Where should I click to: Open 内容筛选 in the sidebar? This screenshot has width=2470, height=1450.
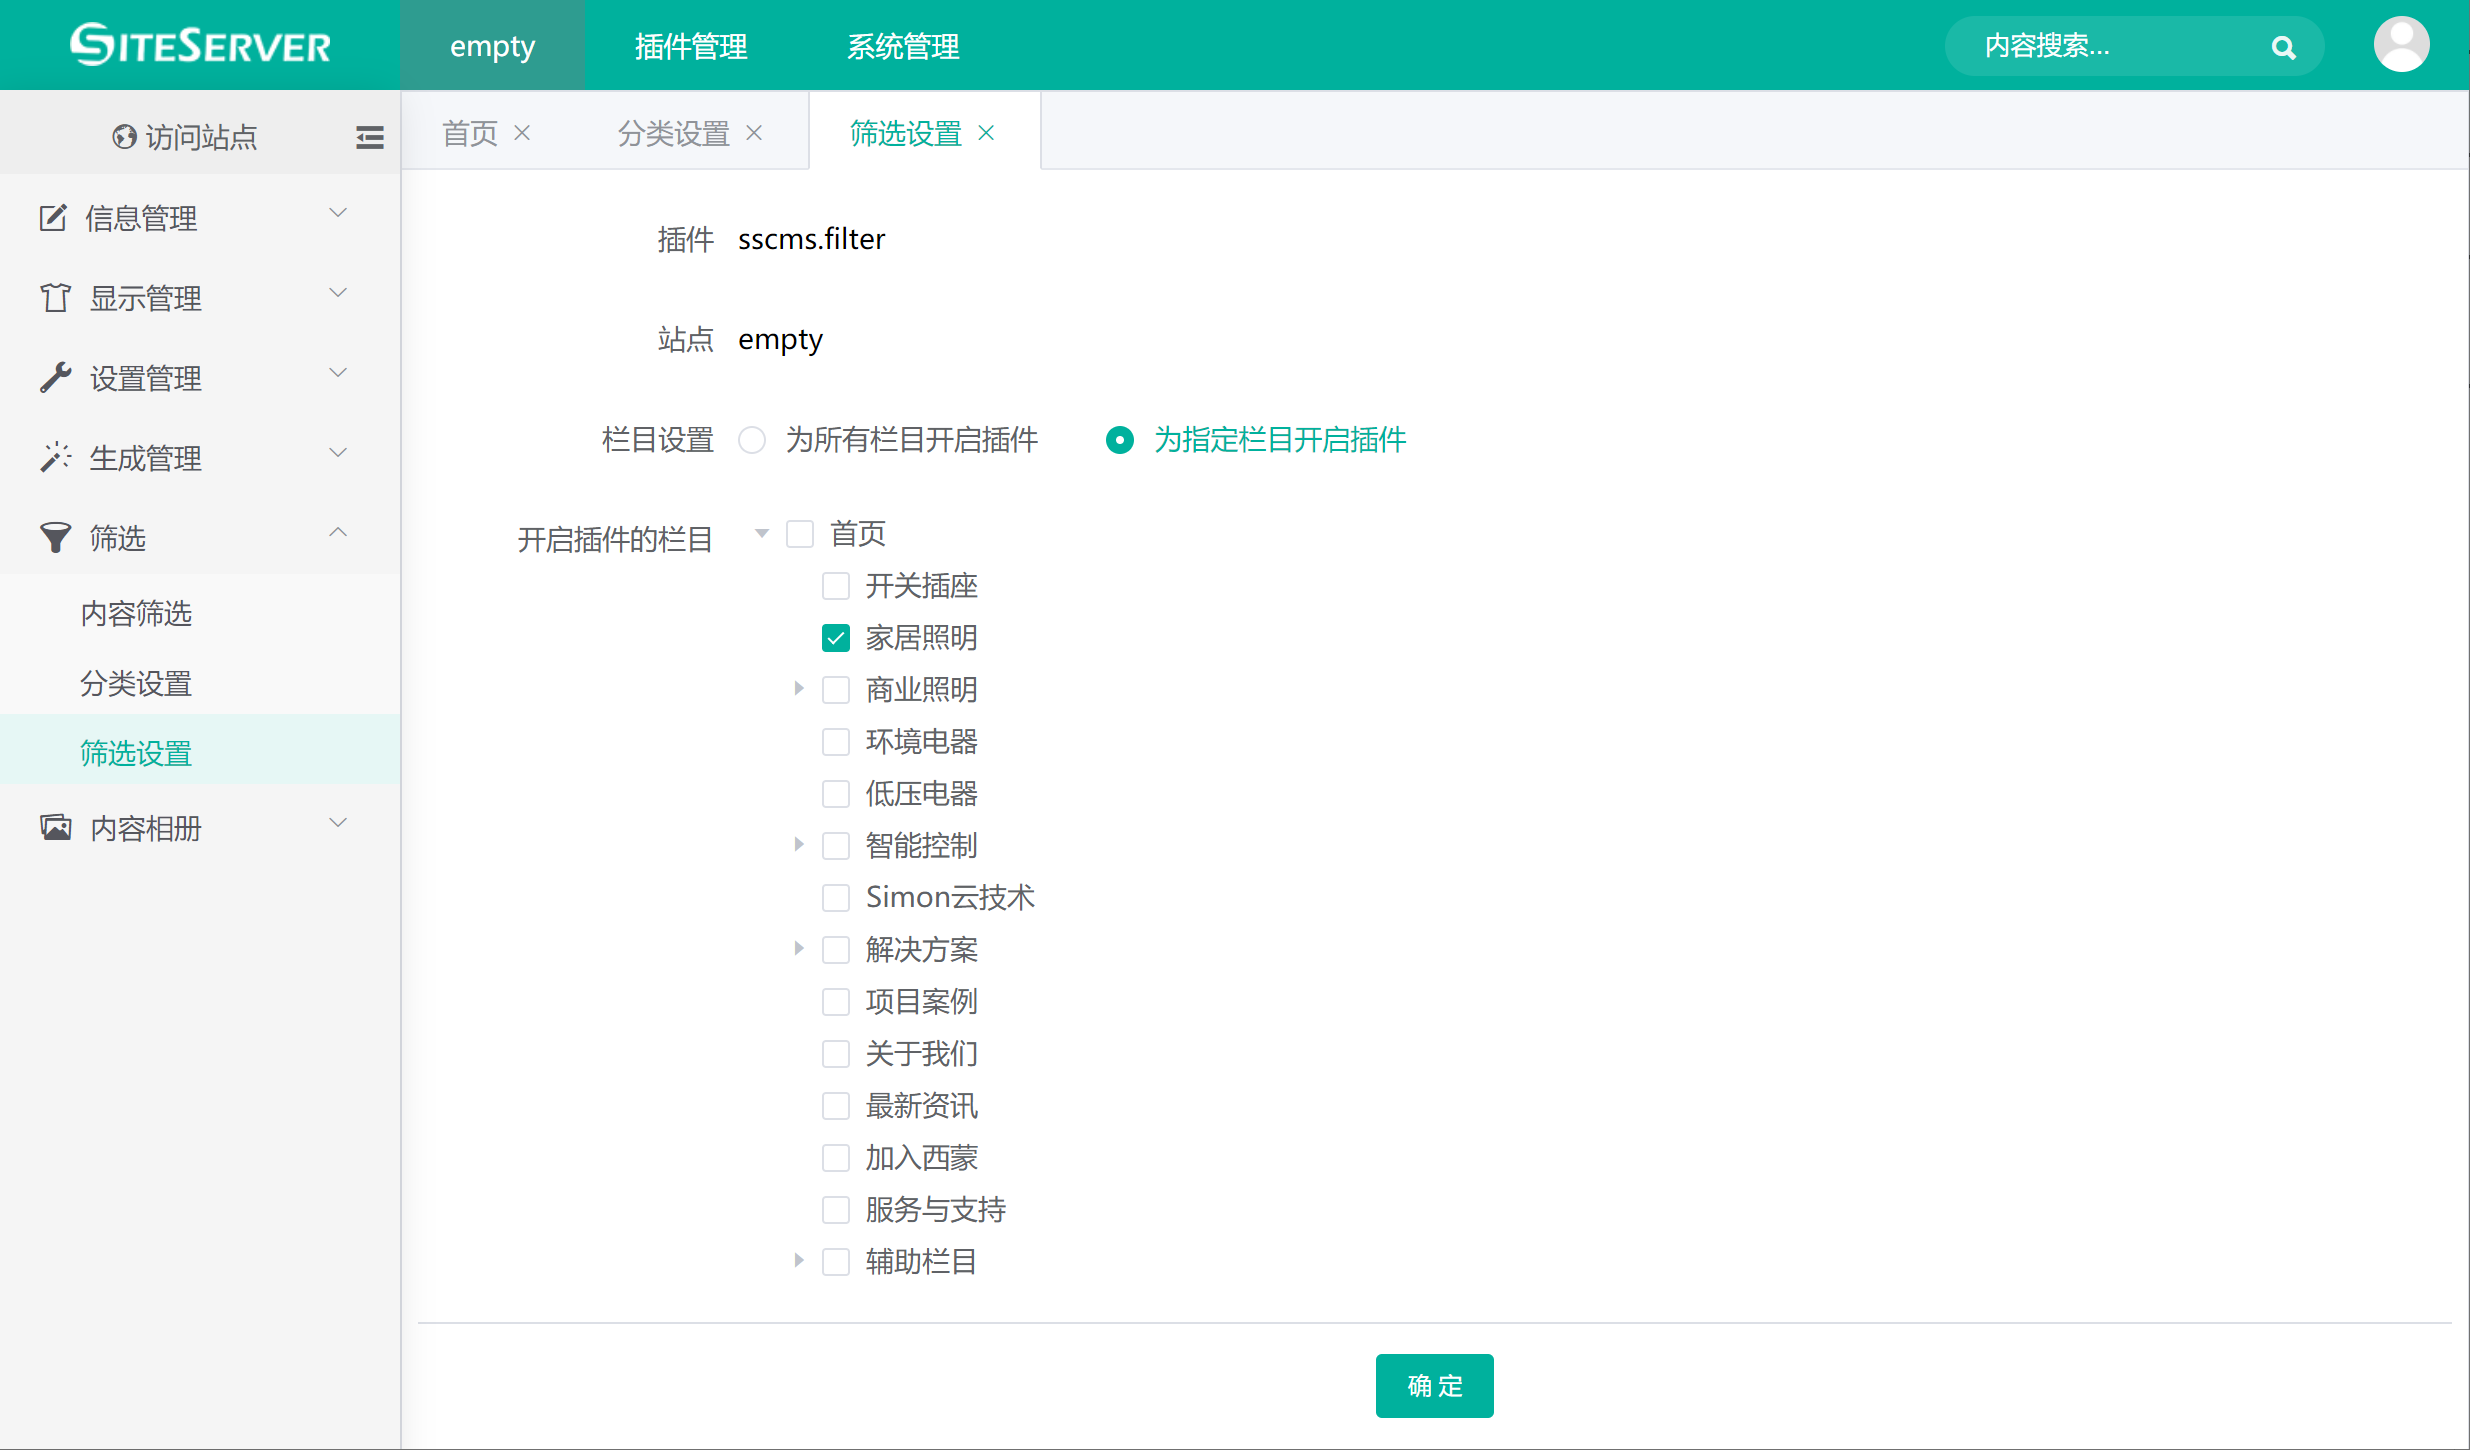click(136, 613)
